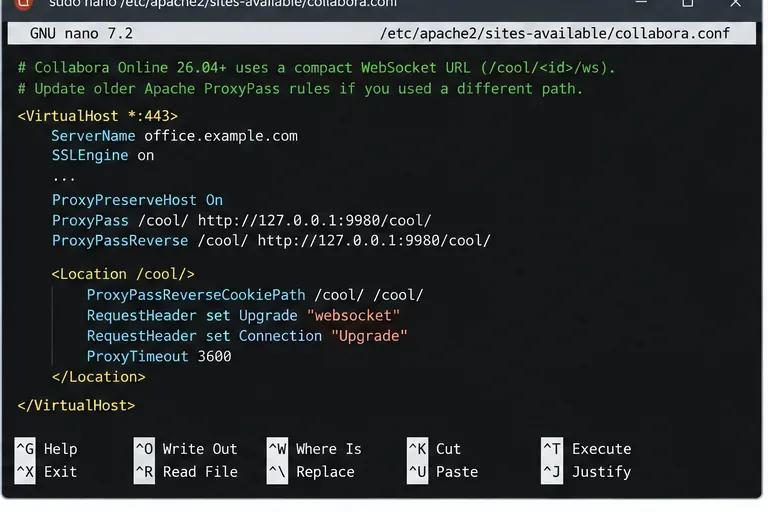
Task: Click the 'ProxyTimeout' directive
Action: (137, 357)
